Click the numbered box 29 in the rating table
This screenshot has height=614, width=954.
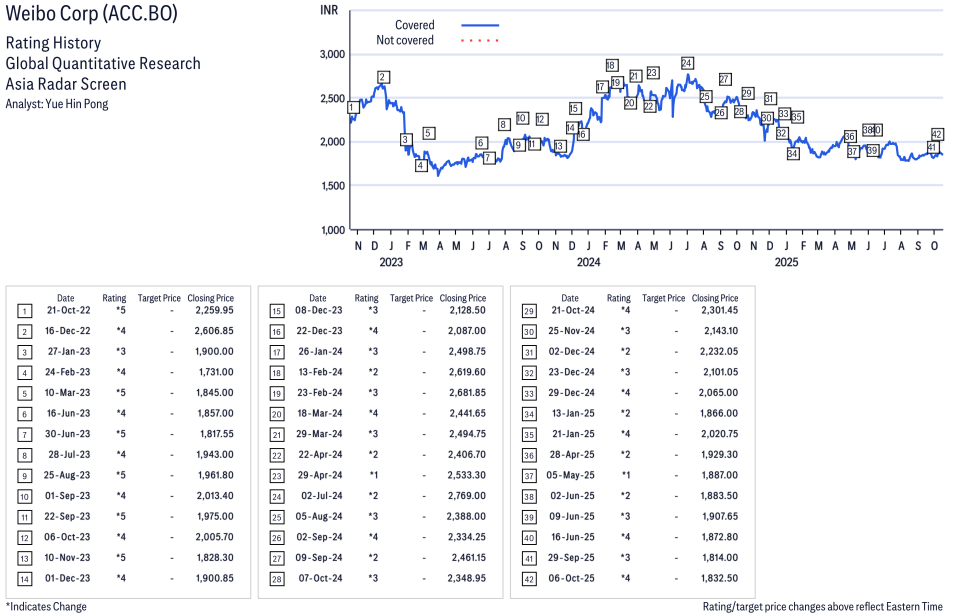(529, 312)
